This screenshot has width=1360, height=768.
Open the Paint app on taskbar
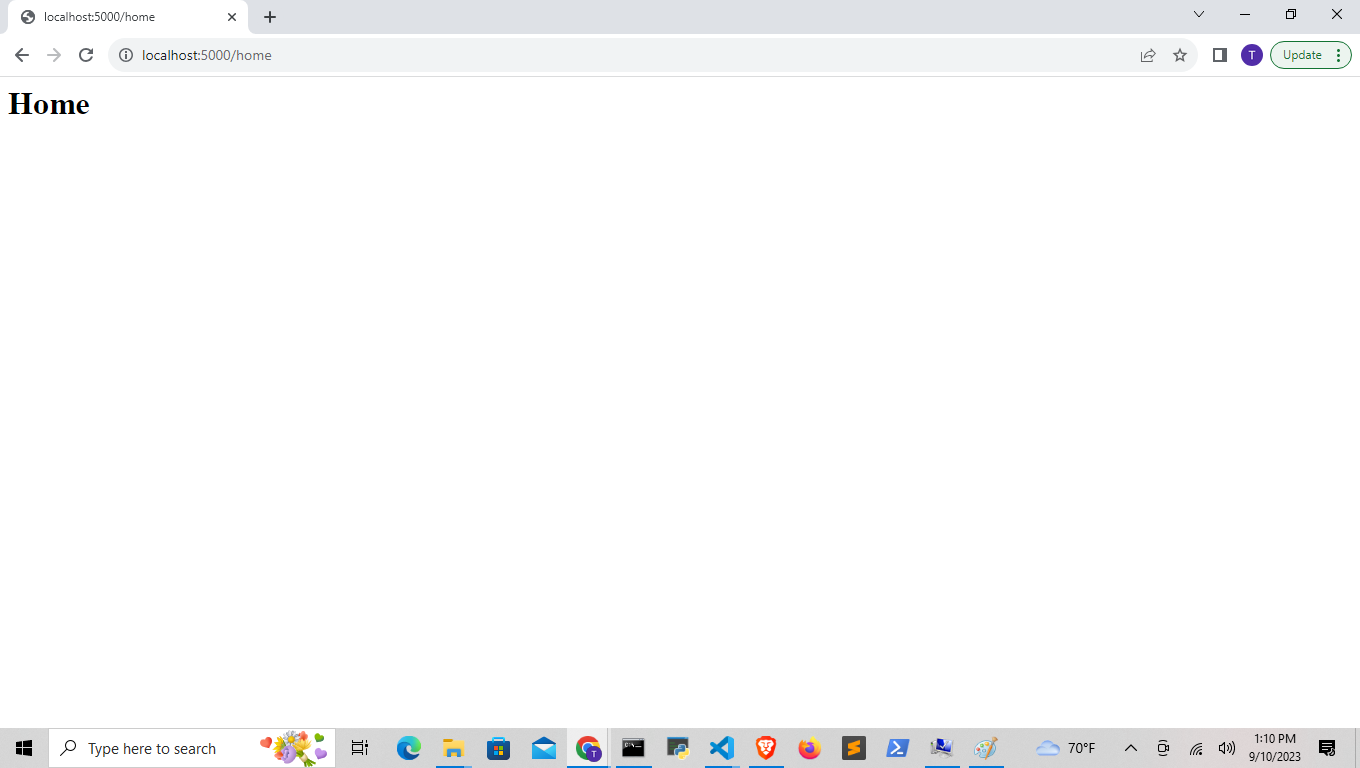(986, 748)
